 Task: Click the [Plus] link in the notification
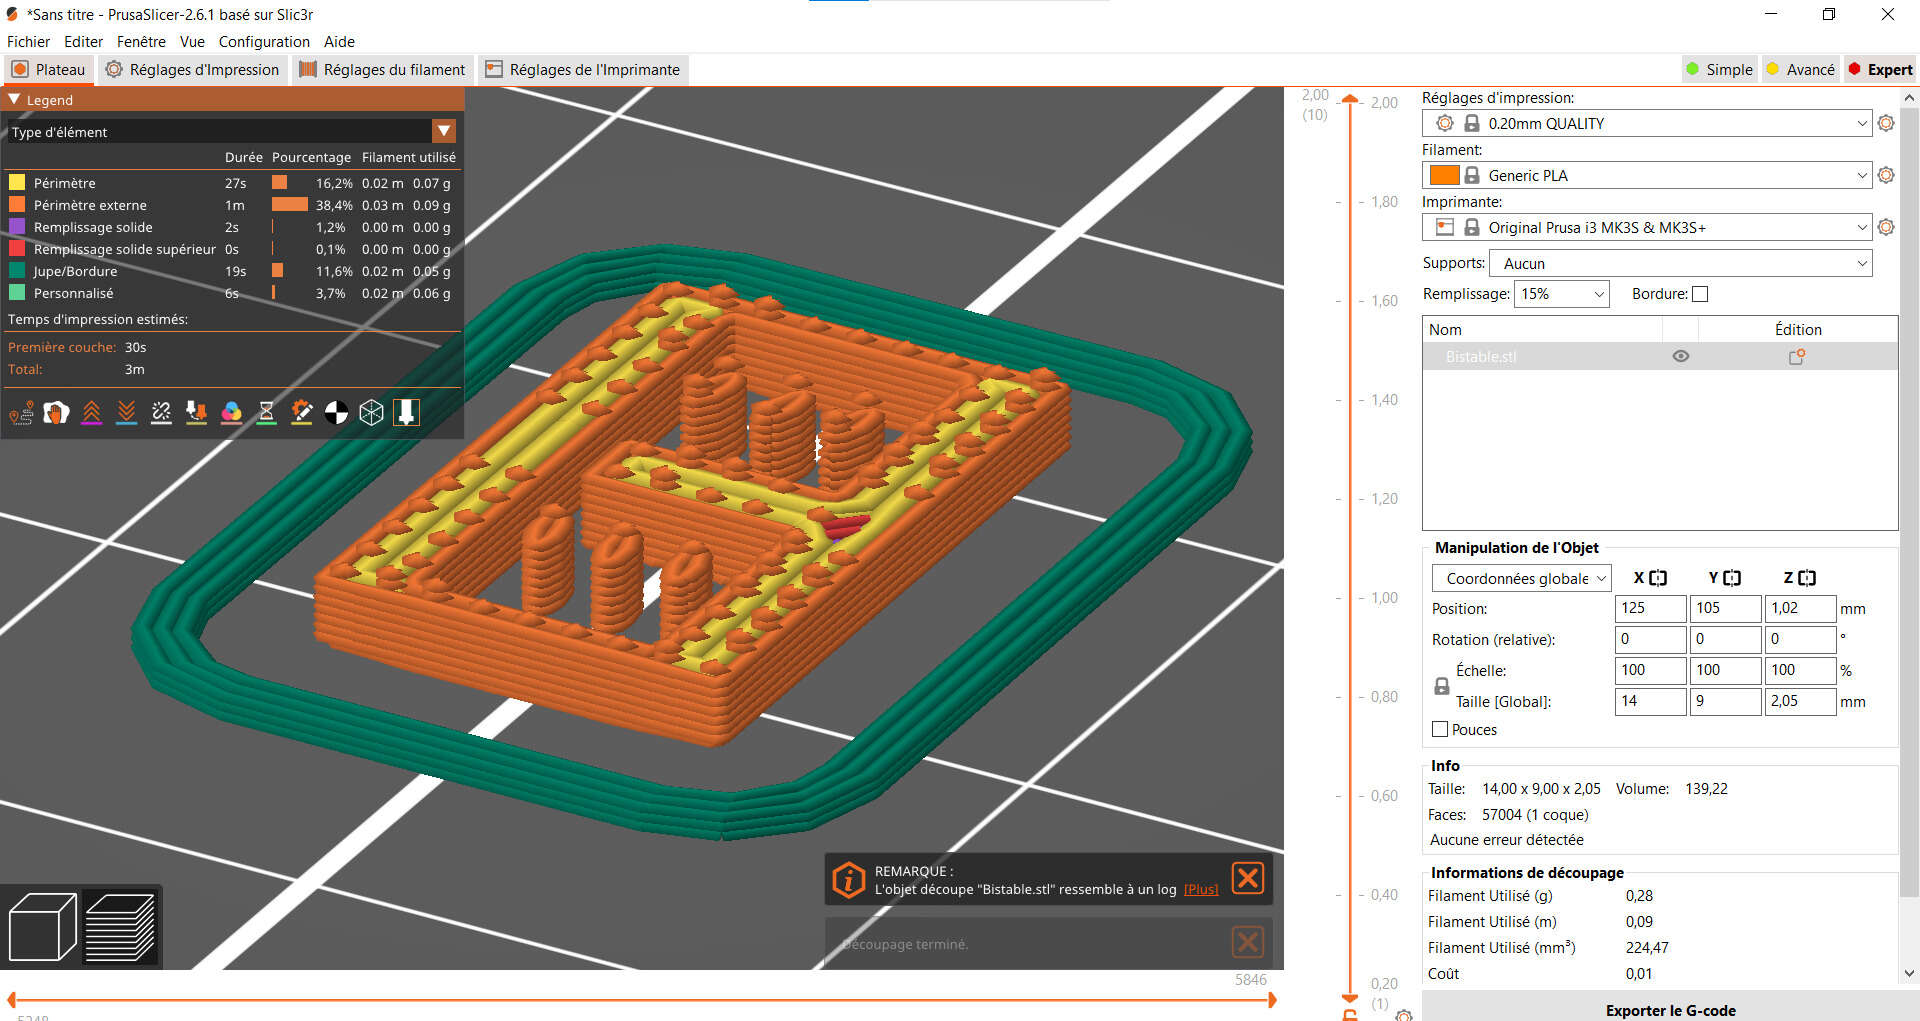pyautogui.click(x=1201, y=889)
